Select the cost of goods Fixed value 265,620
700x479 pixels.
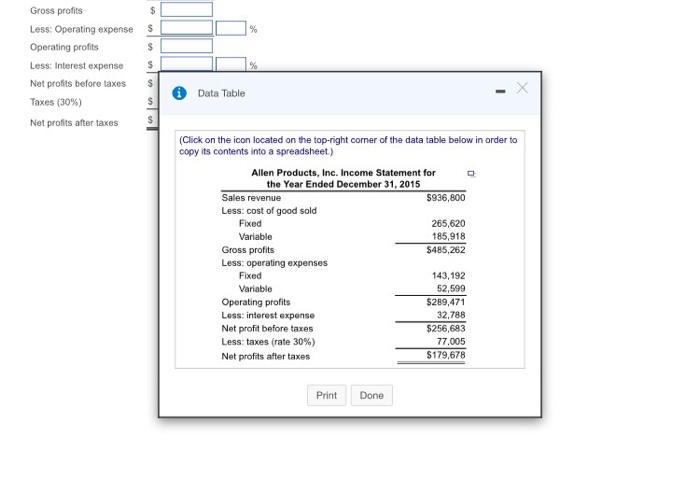(448, 224)
